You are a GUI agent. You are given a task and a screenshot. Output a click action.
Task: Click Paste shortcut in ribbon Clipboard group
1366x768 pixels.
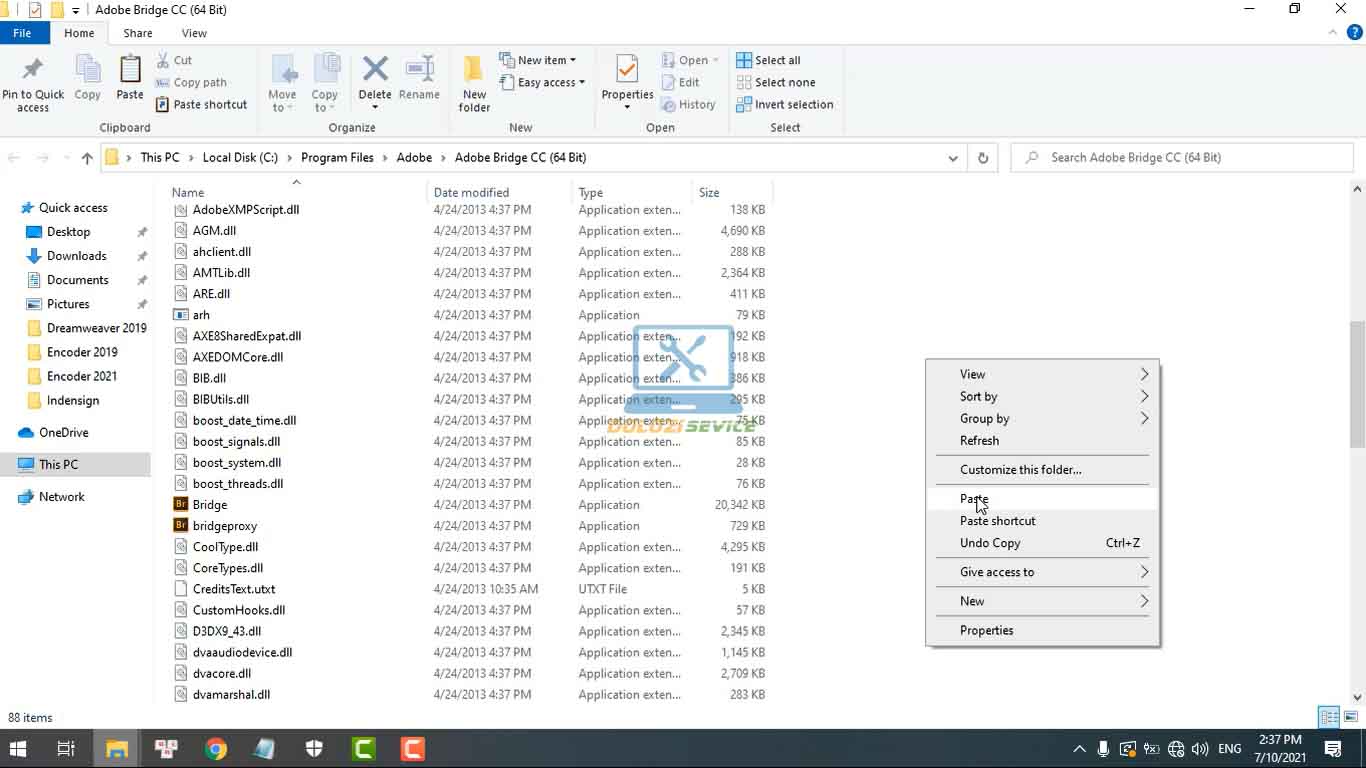click(201, 104)
